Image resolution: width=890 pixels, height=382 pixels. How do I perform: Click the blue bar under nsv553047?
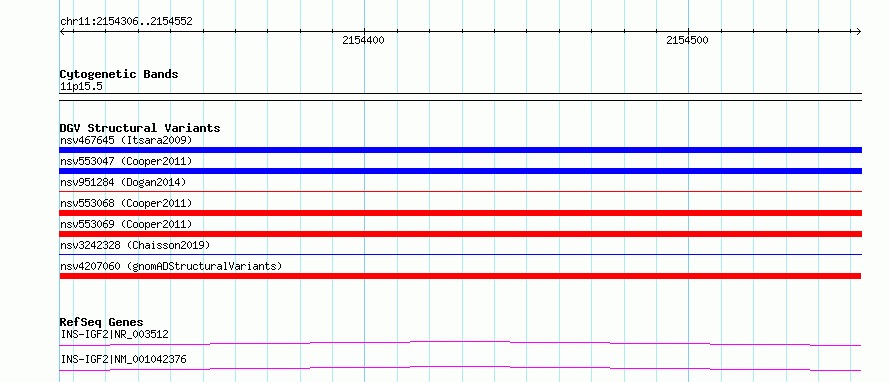pyautogui.click(x=460, y=171)
